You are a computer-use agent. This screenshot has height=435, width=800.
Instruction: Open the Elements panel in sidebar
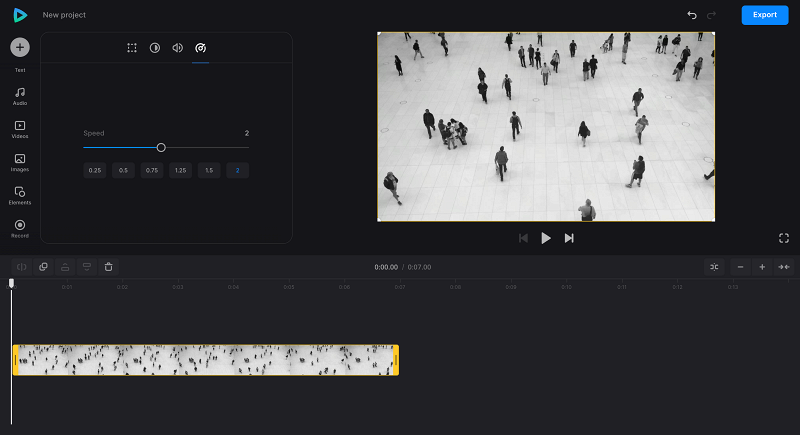point(20,196)
